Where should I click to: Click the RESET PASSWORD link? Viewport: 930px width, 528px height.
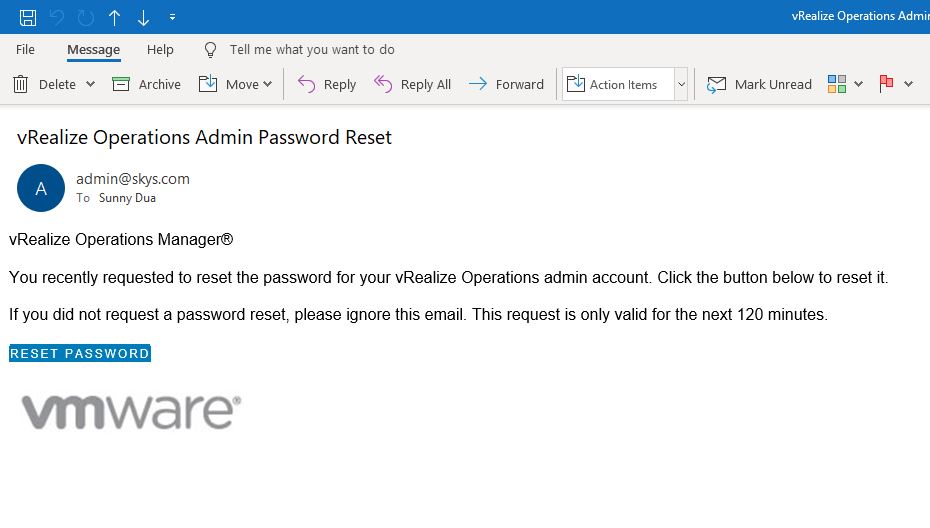[x=80, y=353]
